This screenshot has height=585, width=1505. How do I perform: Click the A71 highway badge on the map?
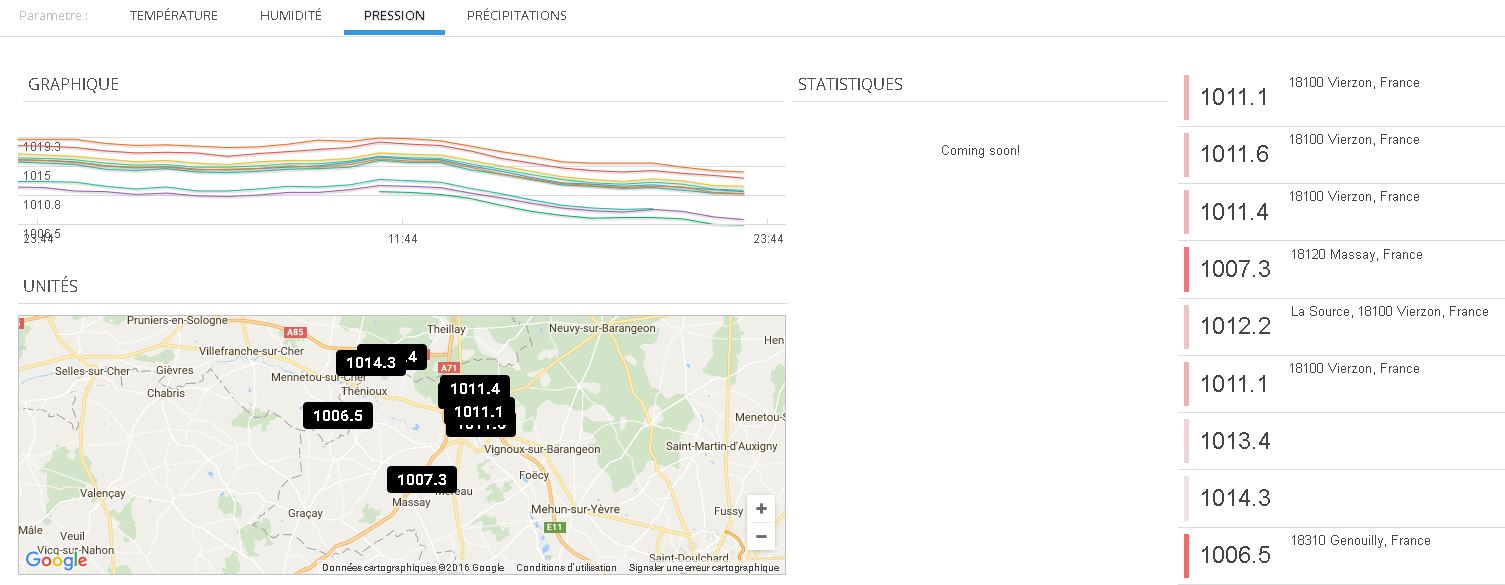pos(449,367)
